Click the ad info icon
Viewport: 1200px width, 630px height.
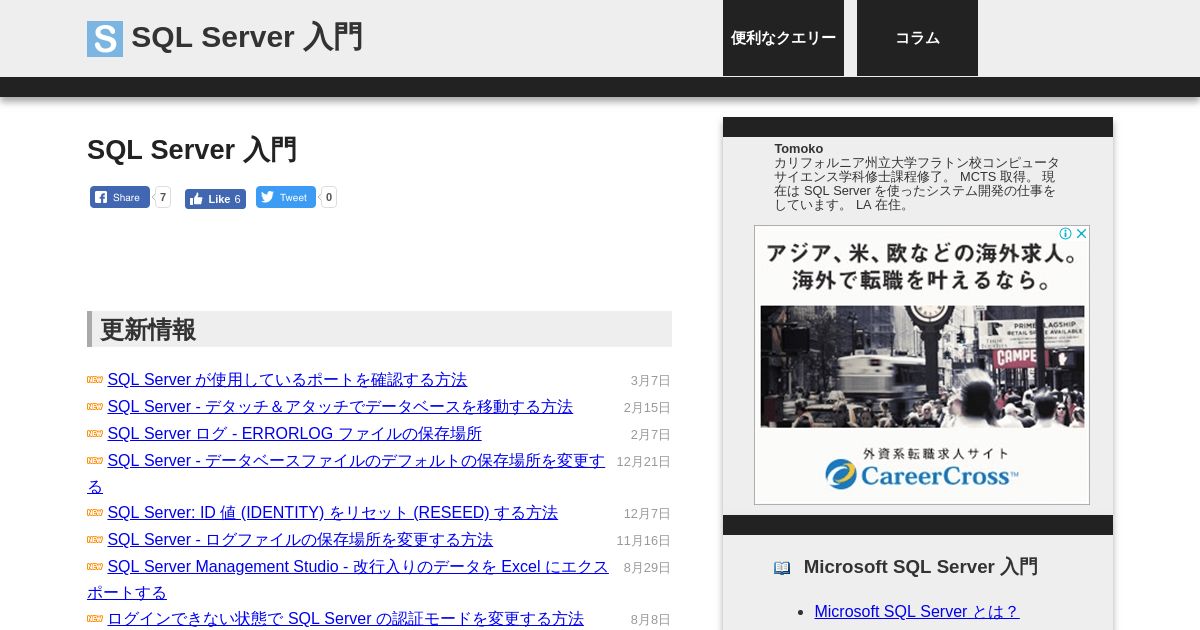tap(1066, 234)
